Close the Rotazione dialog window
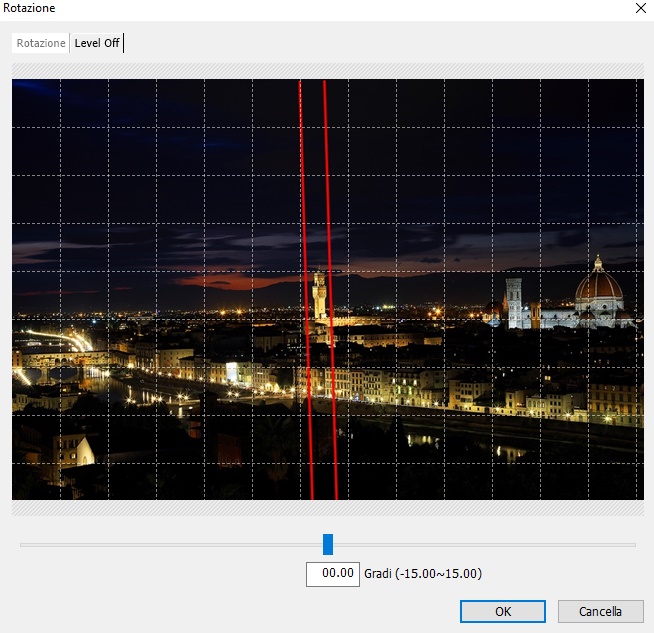This screenshot has width=654, height=633. pos(640,8)
